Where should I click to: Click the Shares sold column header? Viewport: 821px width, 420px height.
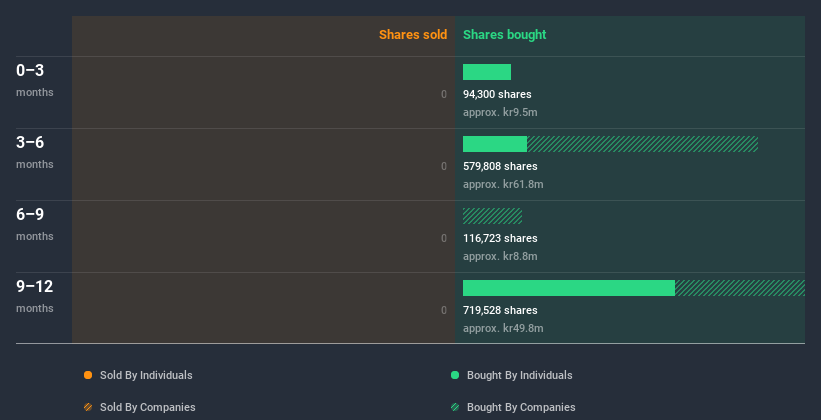(413, 35)
